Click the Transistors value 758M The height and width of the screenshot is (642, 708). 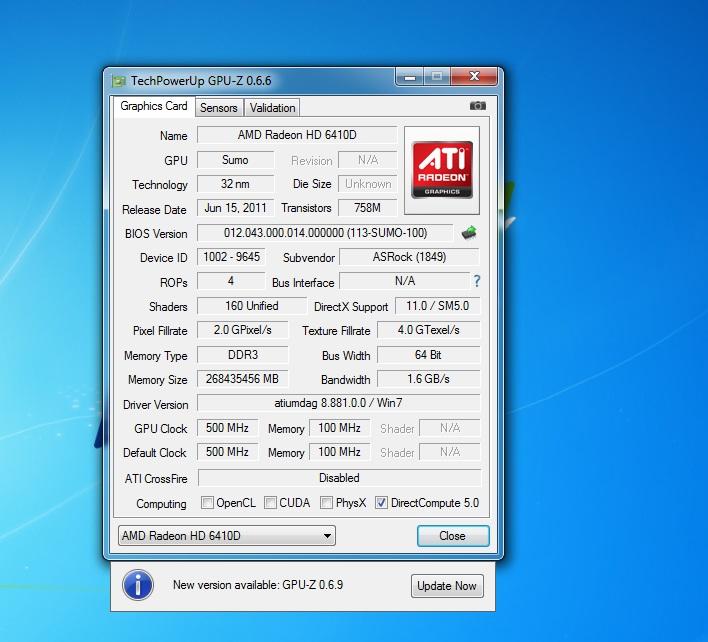[368, 208]
